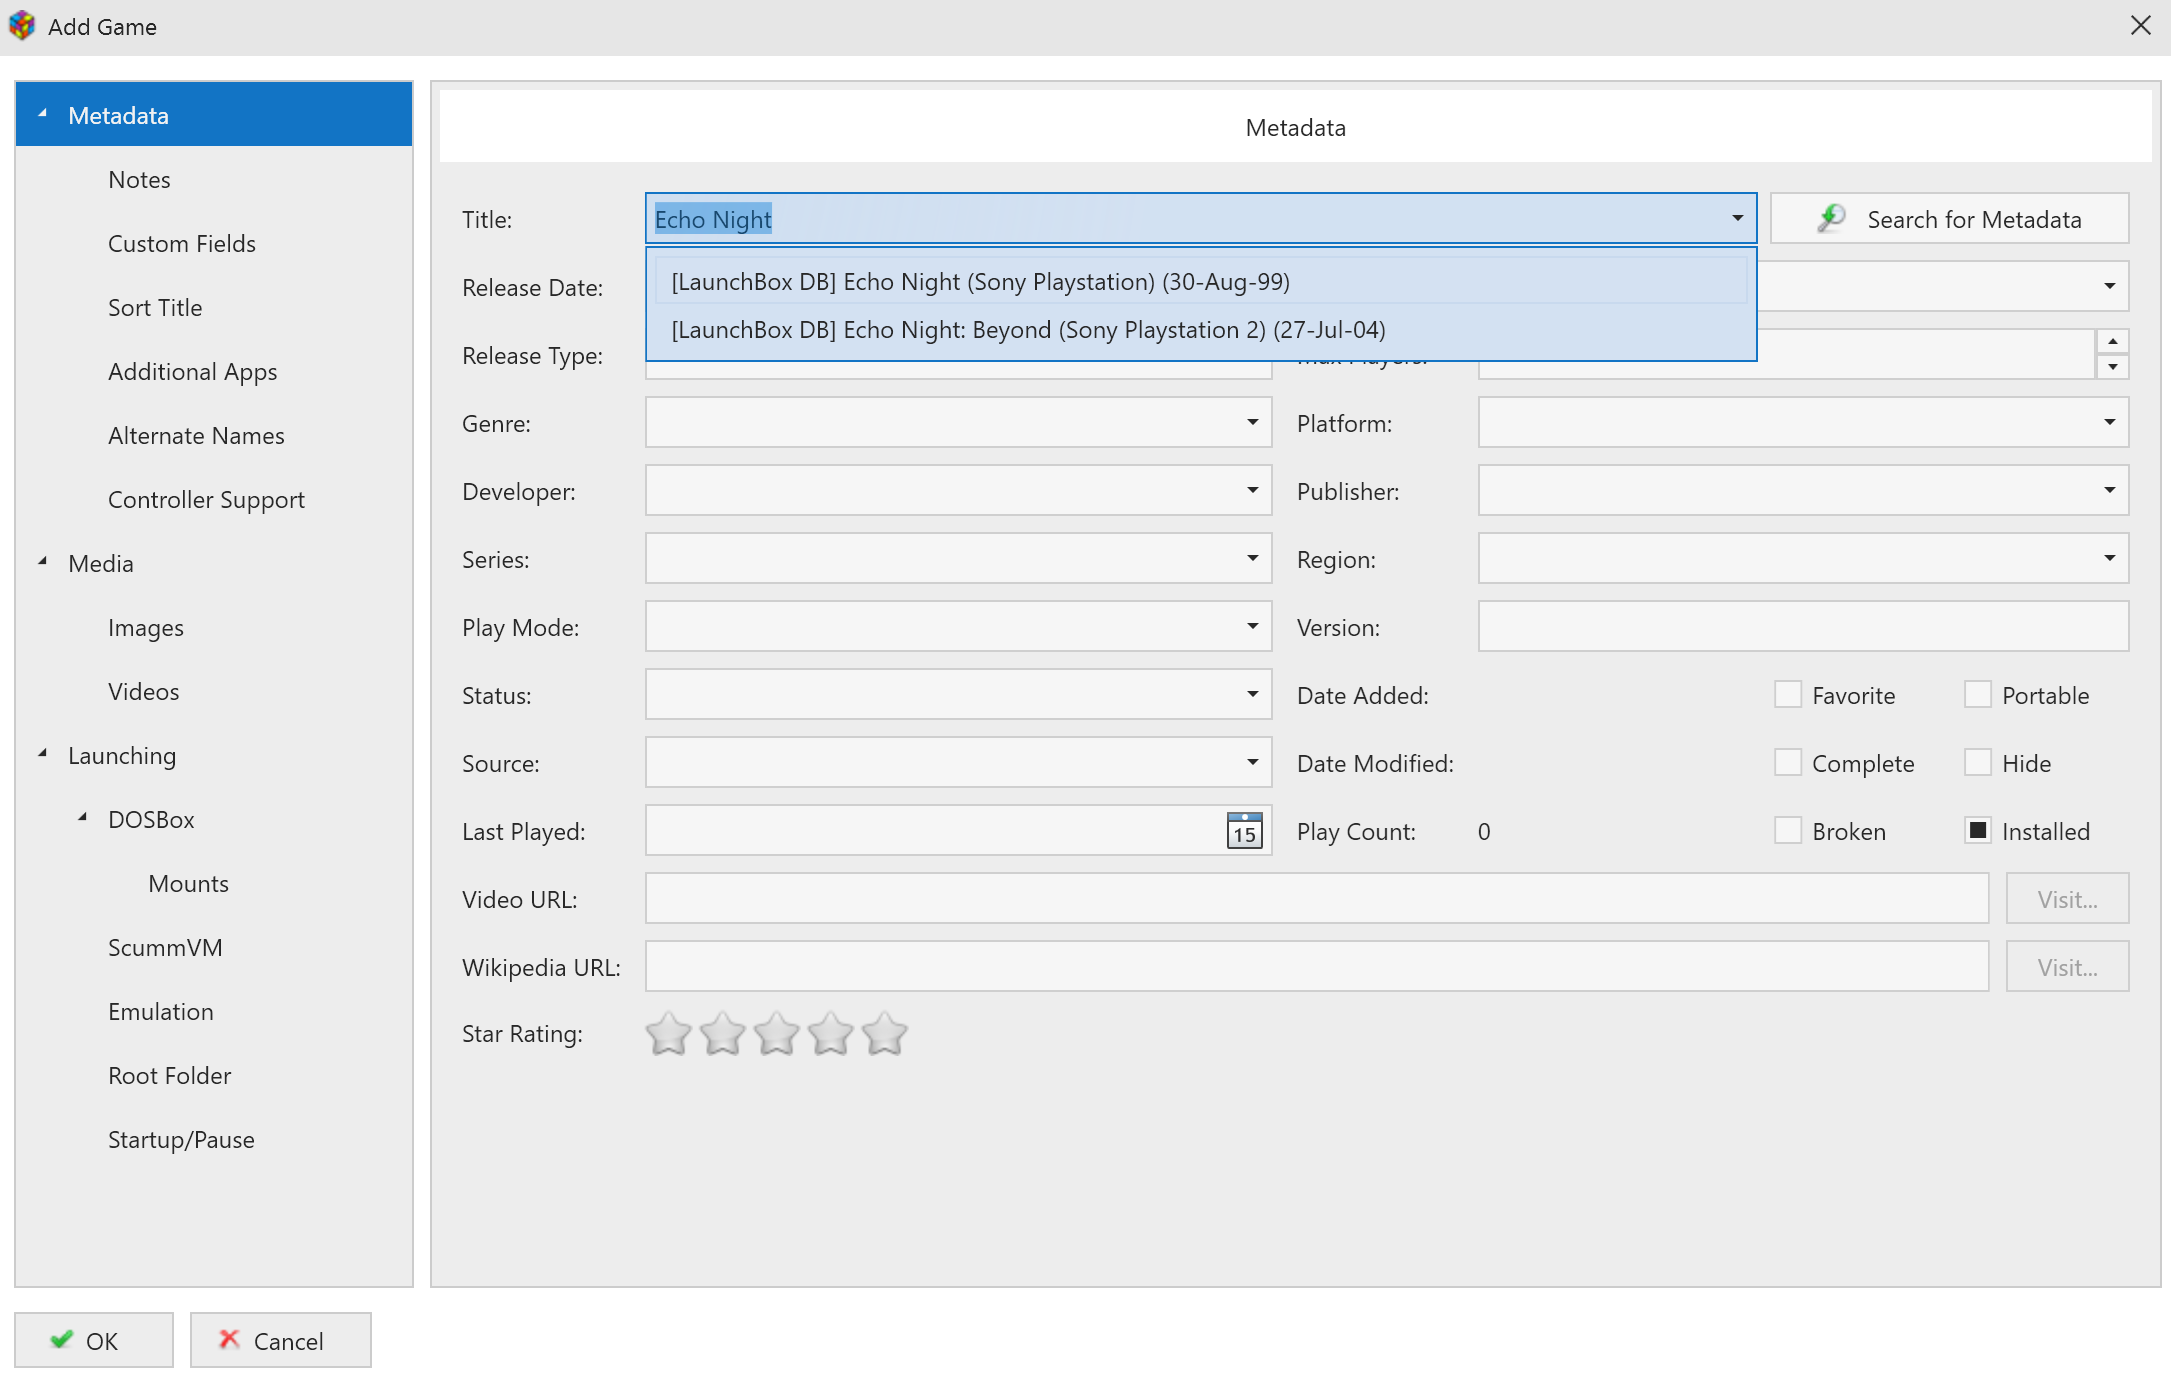
Task: Expand the Publisher dropdown
Action: 2109,490
